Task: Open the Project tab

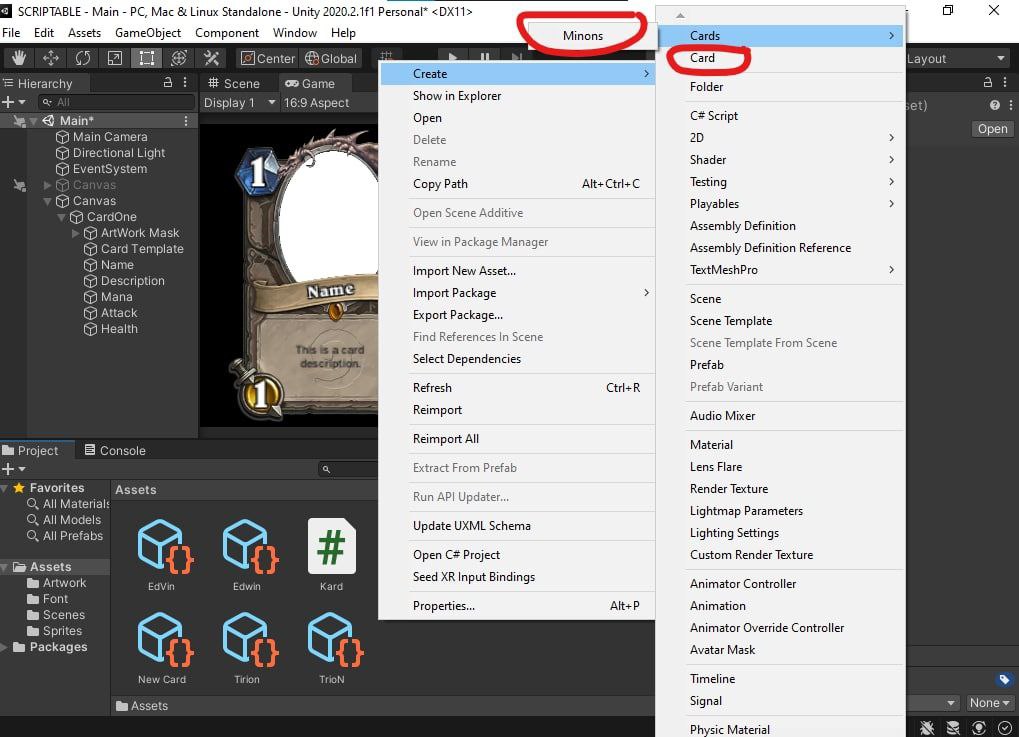Action: point(31,450)
